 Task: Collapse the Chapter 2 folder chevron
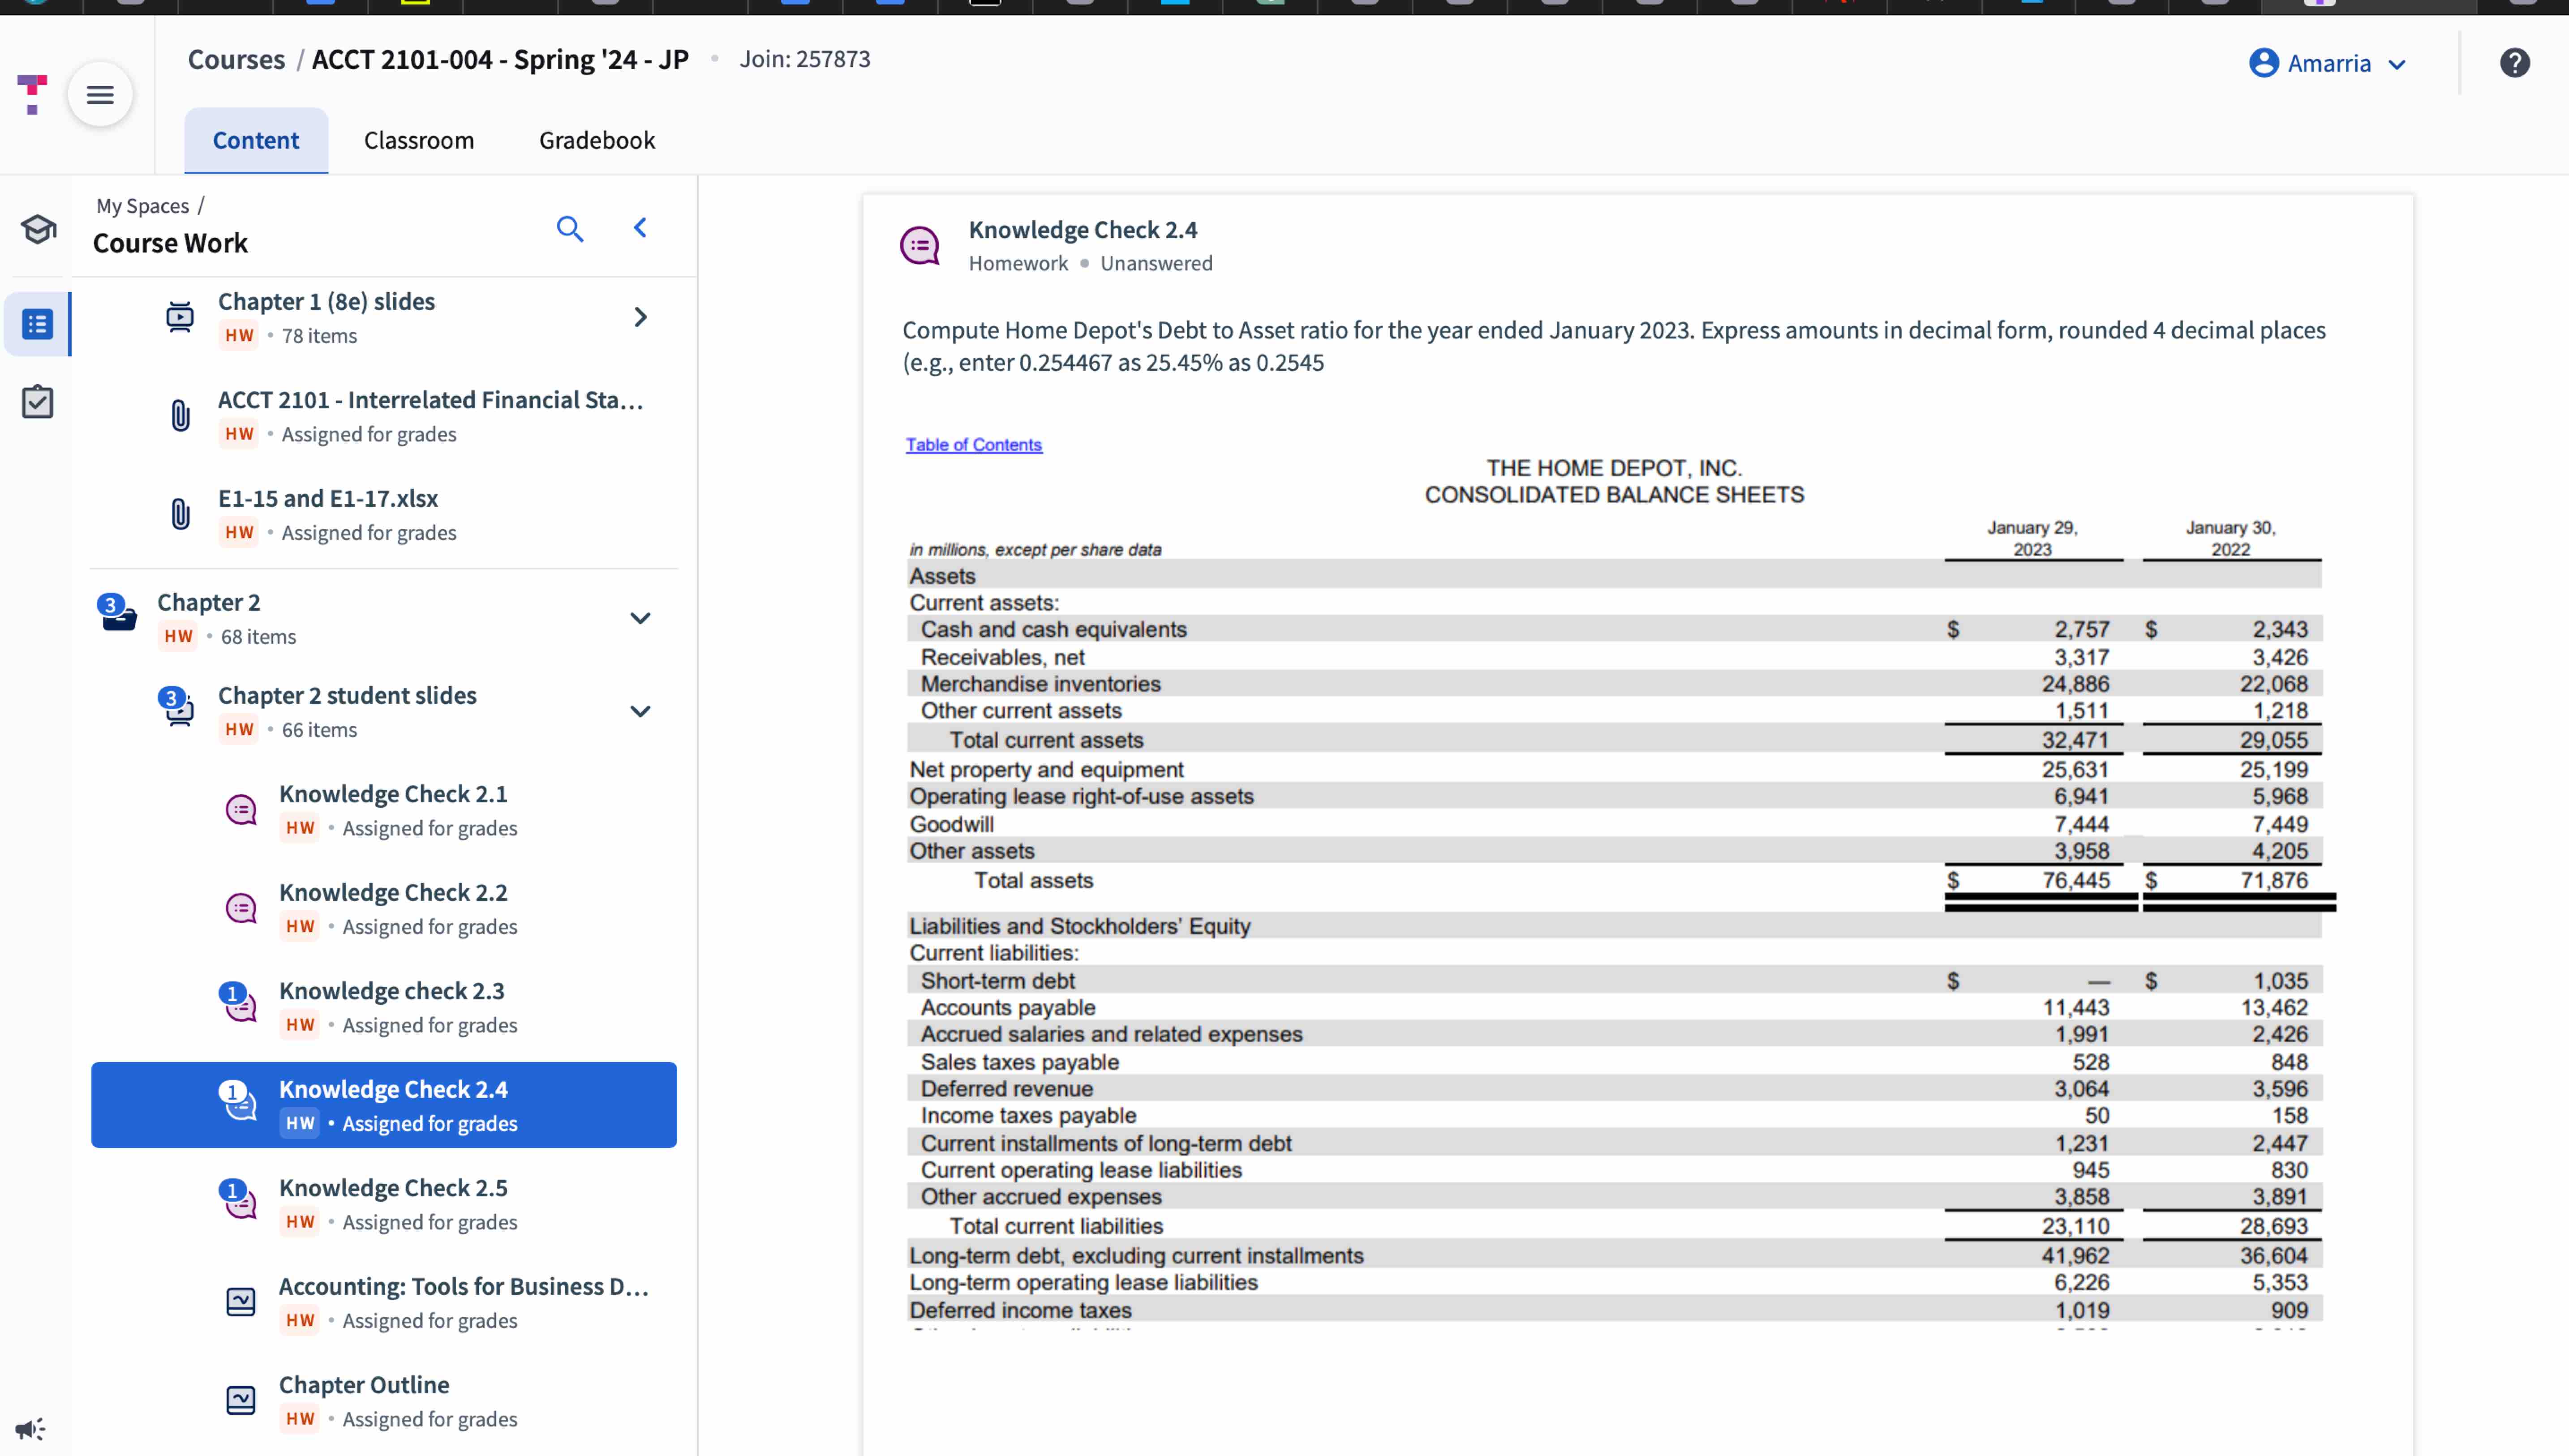[640, 618]
